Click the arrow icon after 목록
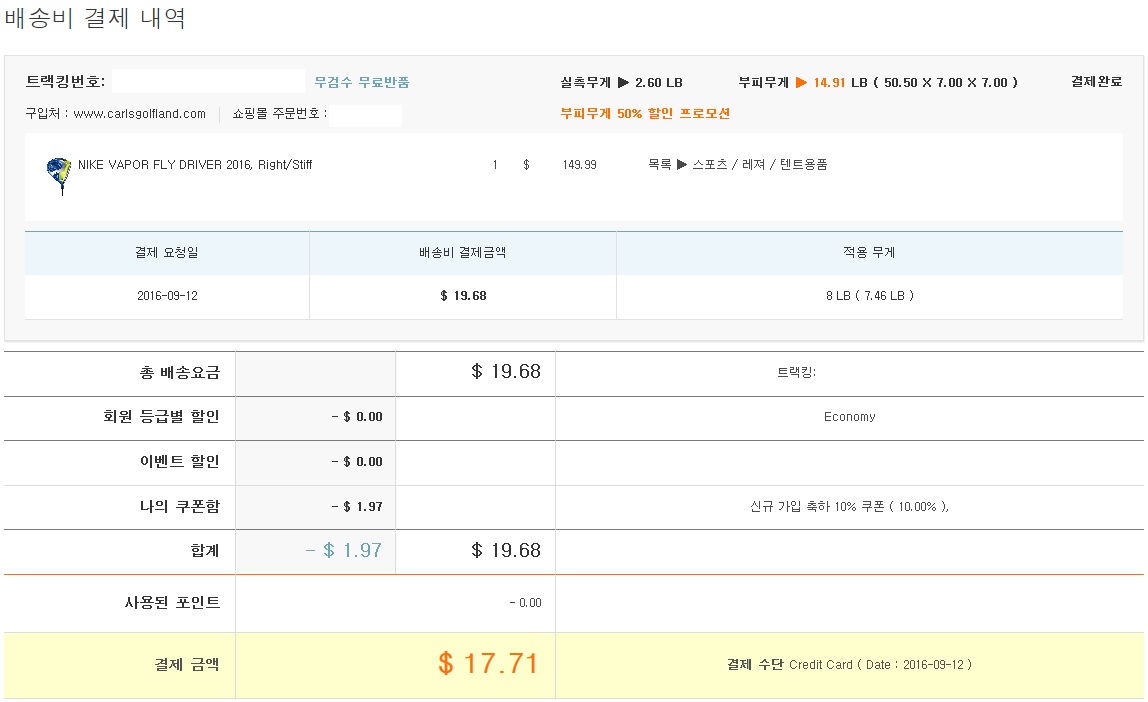This screenshot has width=1148, height=702. (x=682, y=165)
